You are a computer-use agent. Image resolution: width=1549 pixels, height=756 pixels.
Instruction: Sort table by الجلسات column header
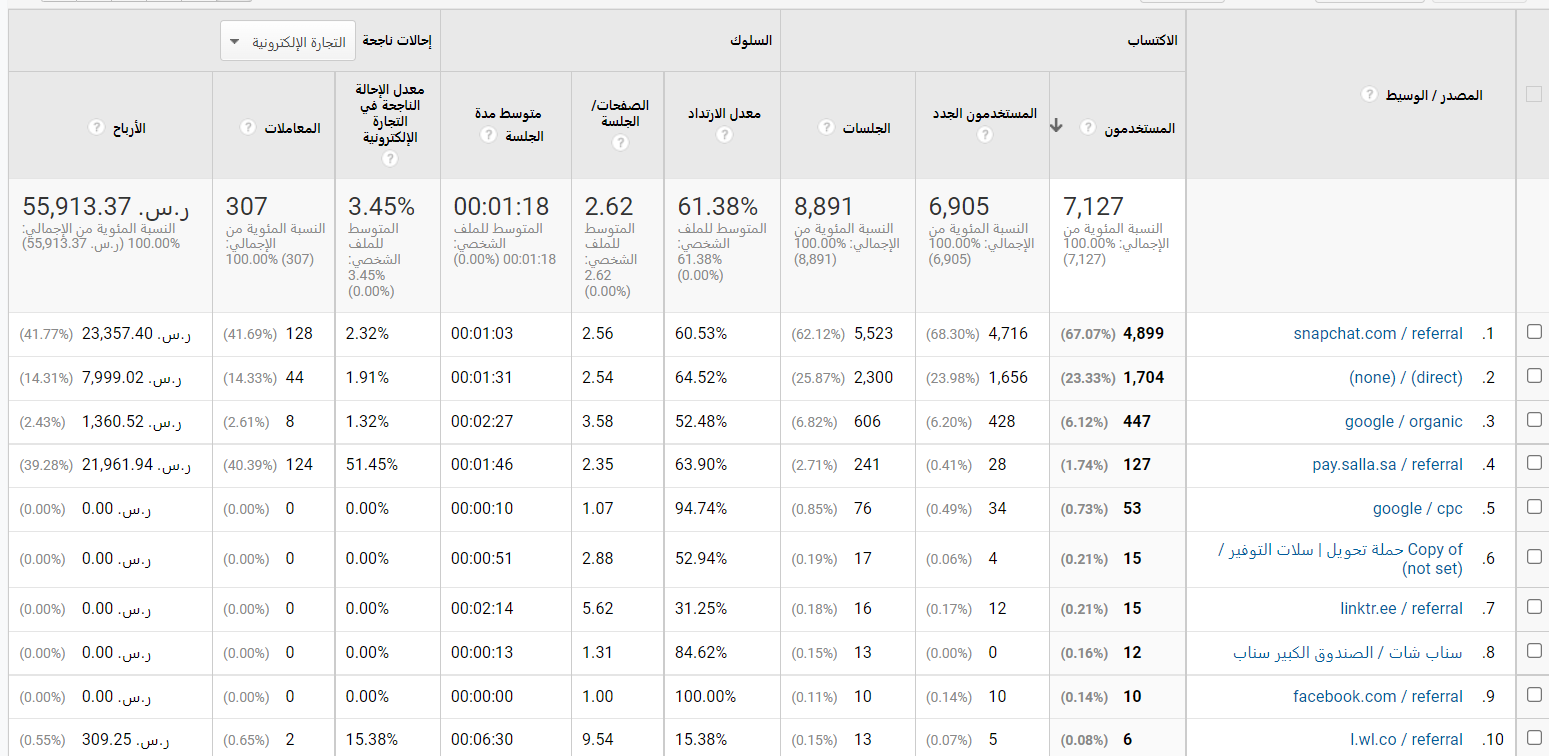point(866,128)
